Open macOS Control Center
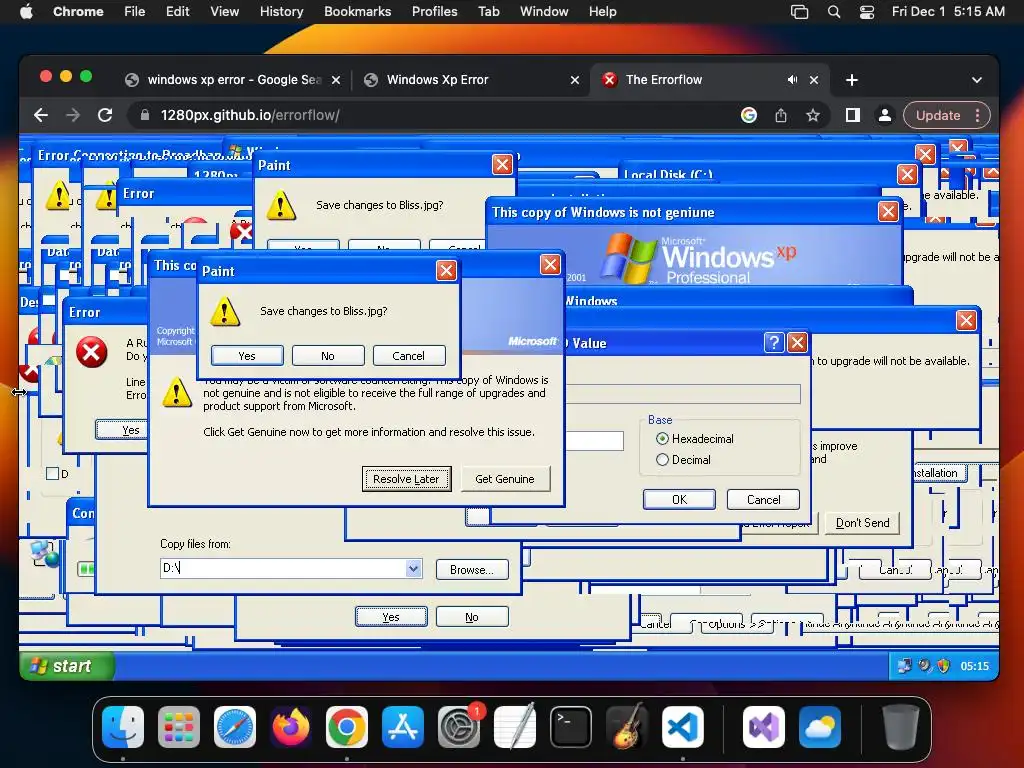Image resolution: width=1024 pixels, height=768 pixels. [x=867, y=12]
